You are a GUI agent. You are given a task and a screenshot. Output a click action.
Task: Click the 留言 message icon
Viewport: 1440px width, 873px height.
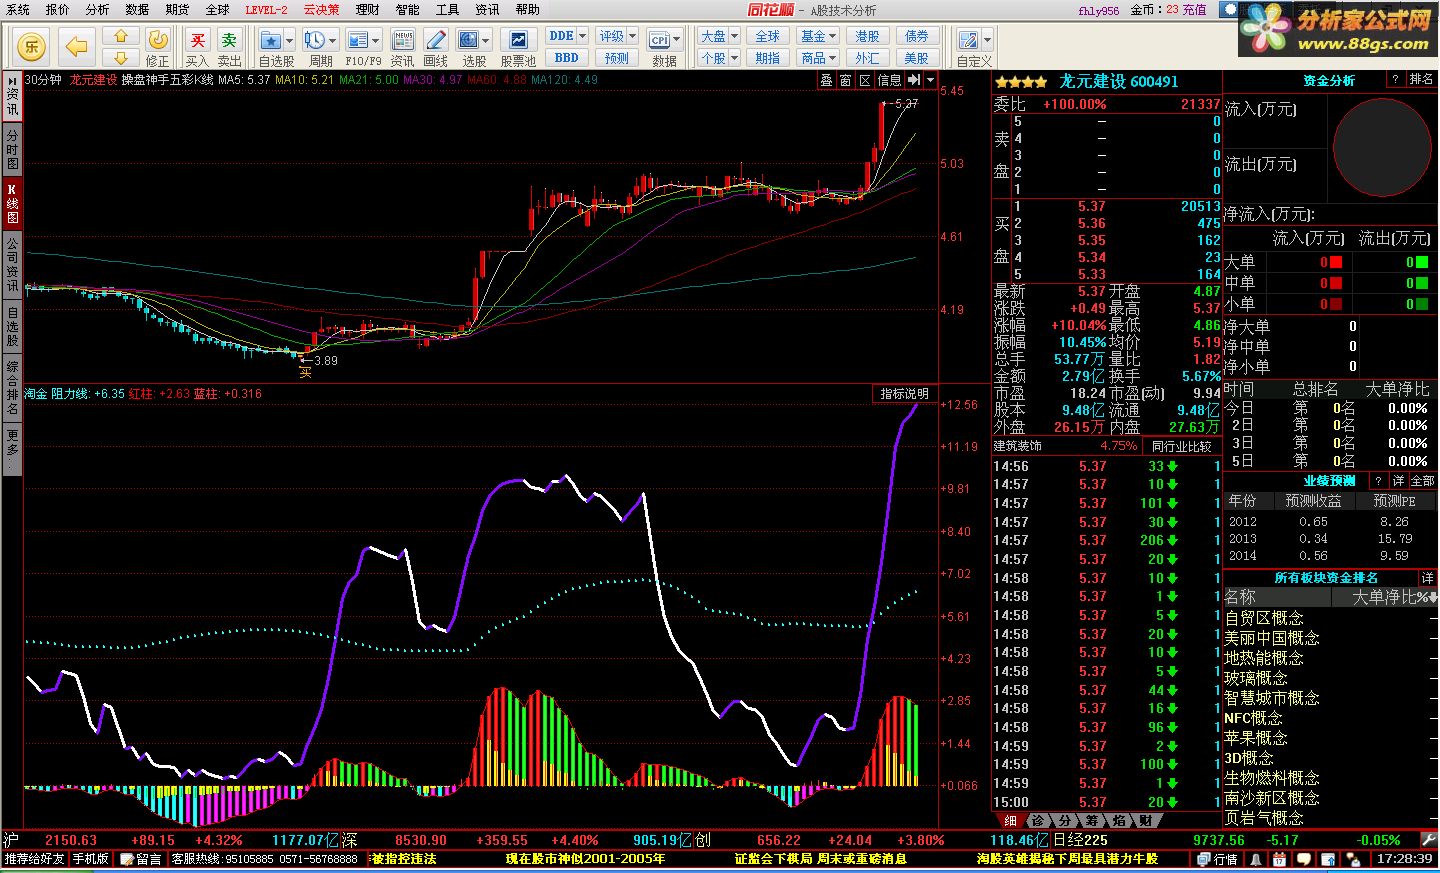(141, 859)
